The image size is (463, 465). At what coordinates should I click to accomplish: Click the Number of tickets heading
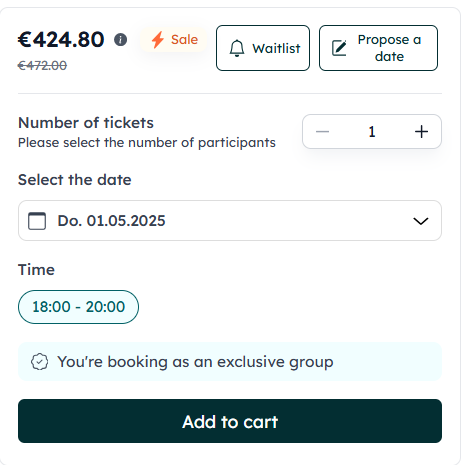[86, 123]
